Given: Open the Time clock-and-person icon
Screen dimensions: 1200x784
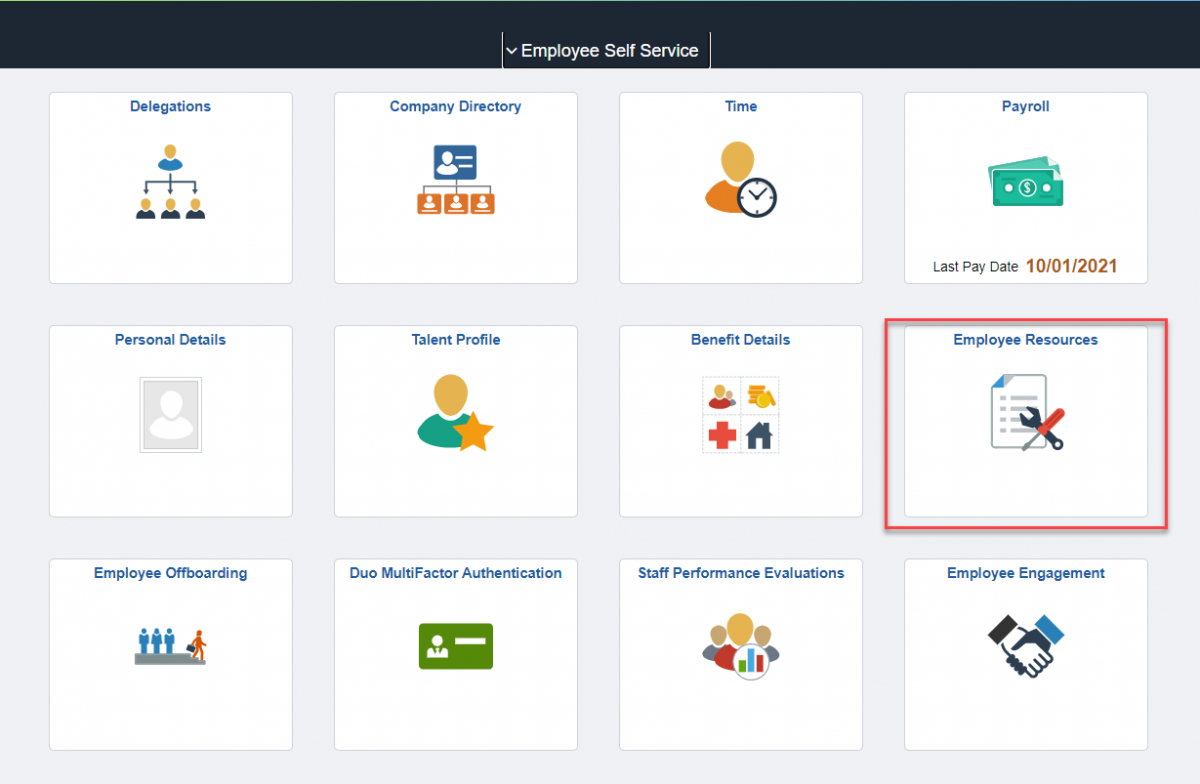Looking at the screenshot, I should click(740, 179).
